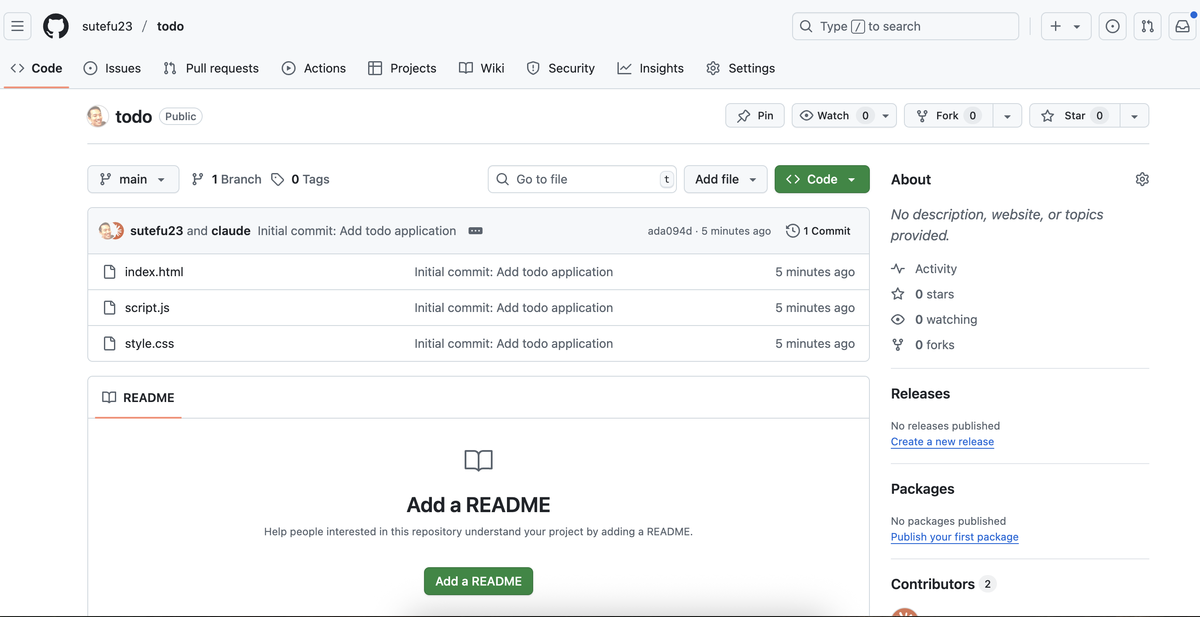Switch to the Actions tab
This screenshot has width=1200, height=617.
coord(314,68)
